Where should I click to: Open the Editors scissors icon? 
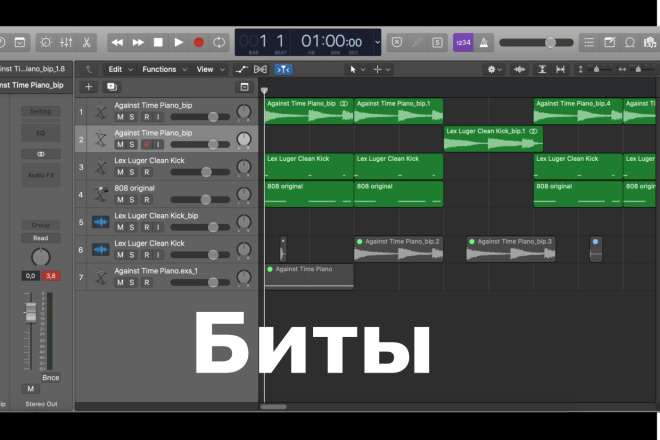pos(86,43)
